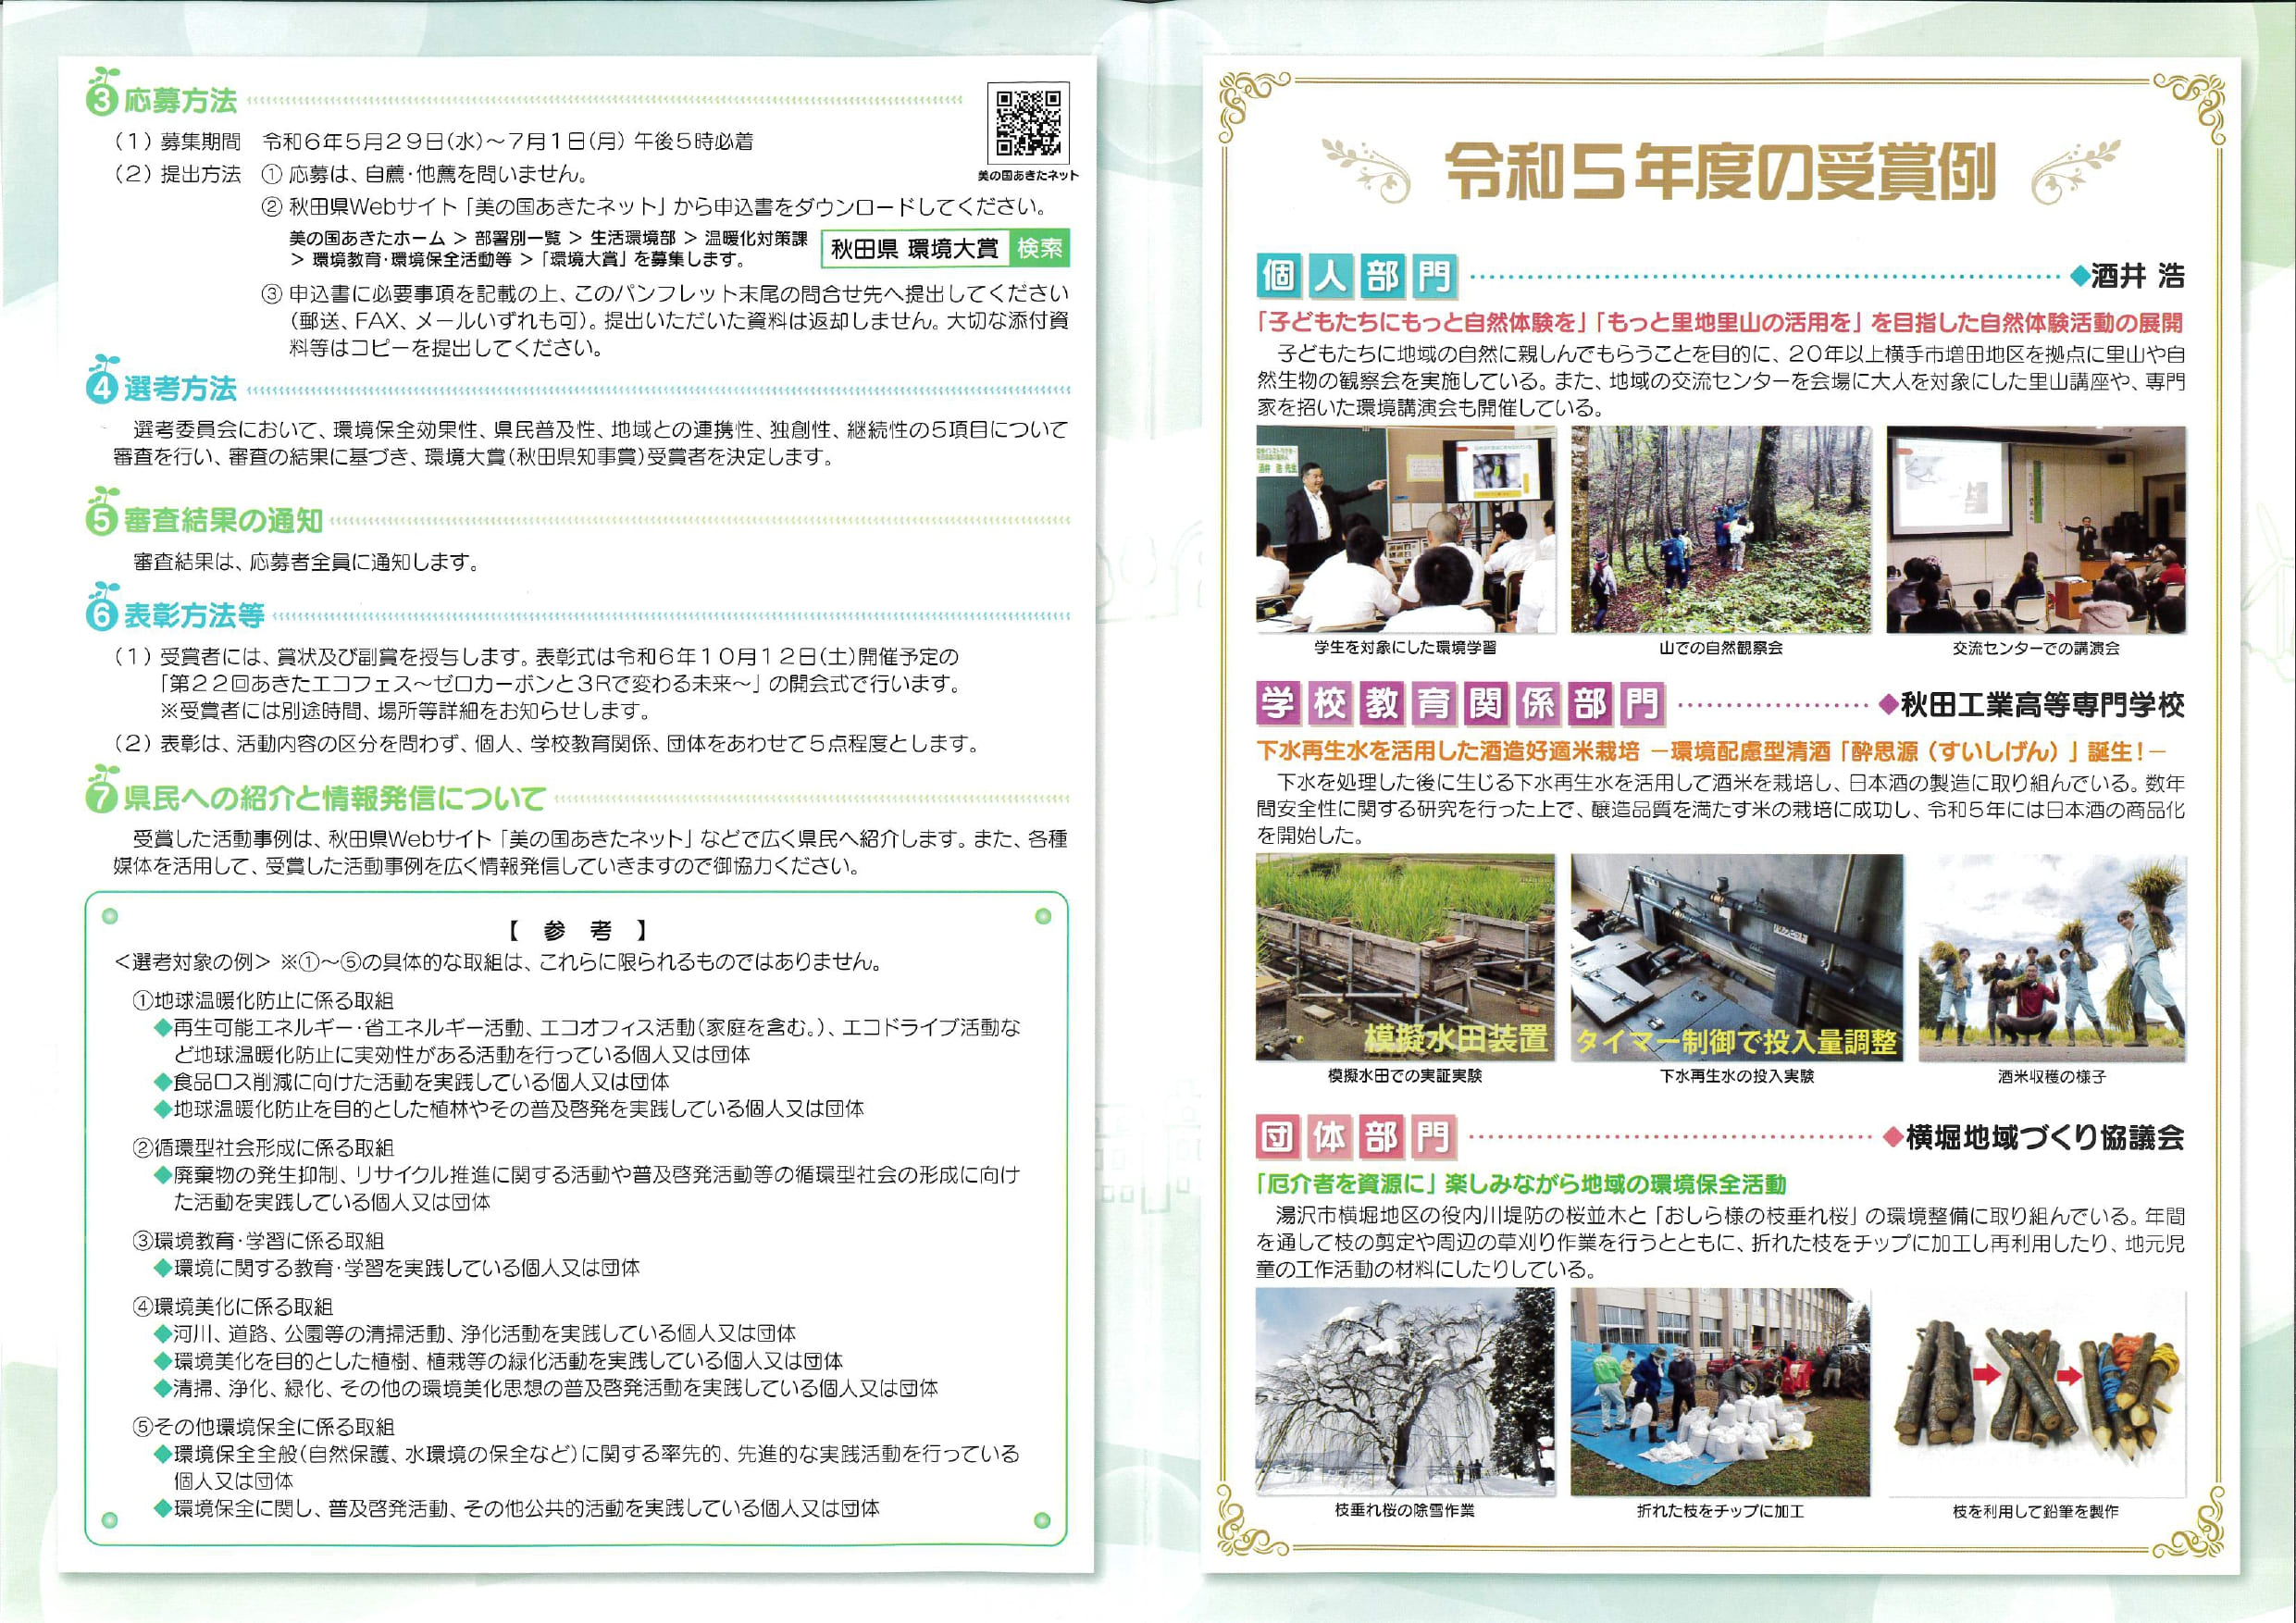Open the 枝垂れ桜の除雪作業 snowy tree photo
Screen dimensions: 2296x1623
[x=1405, y=1390]
